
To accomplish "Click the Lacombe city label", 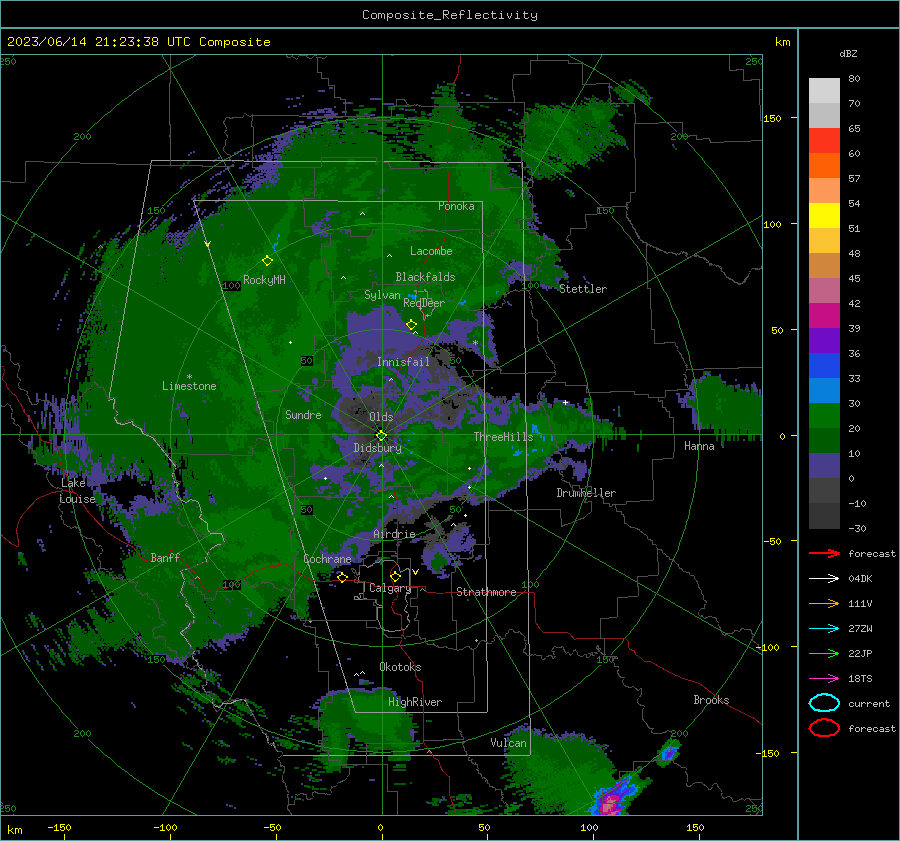I will [431, 251].
